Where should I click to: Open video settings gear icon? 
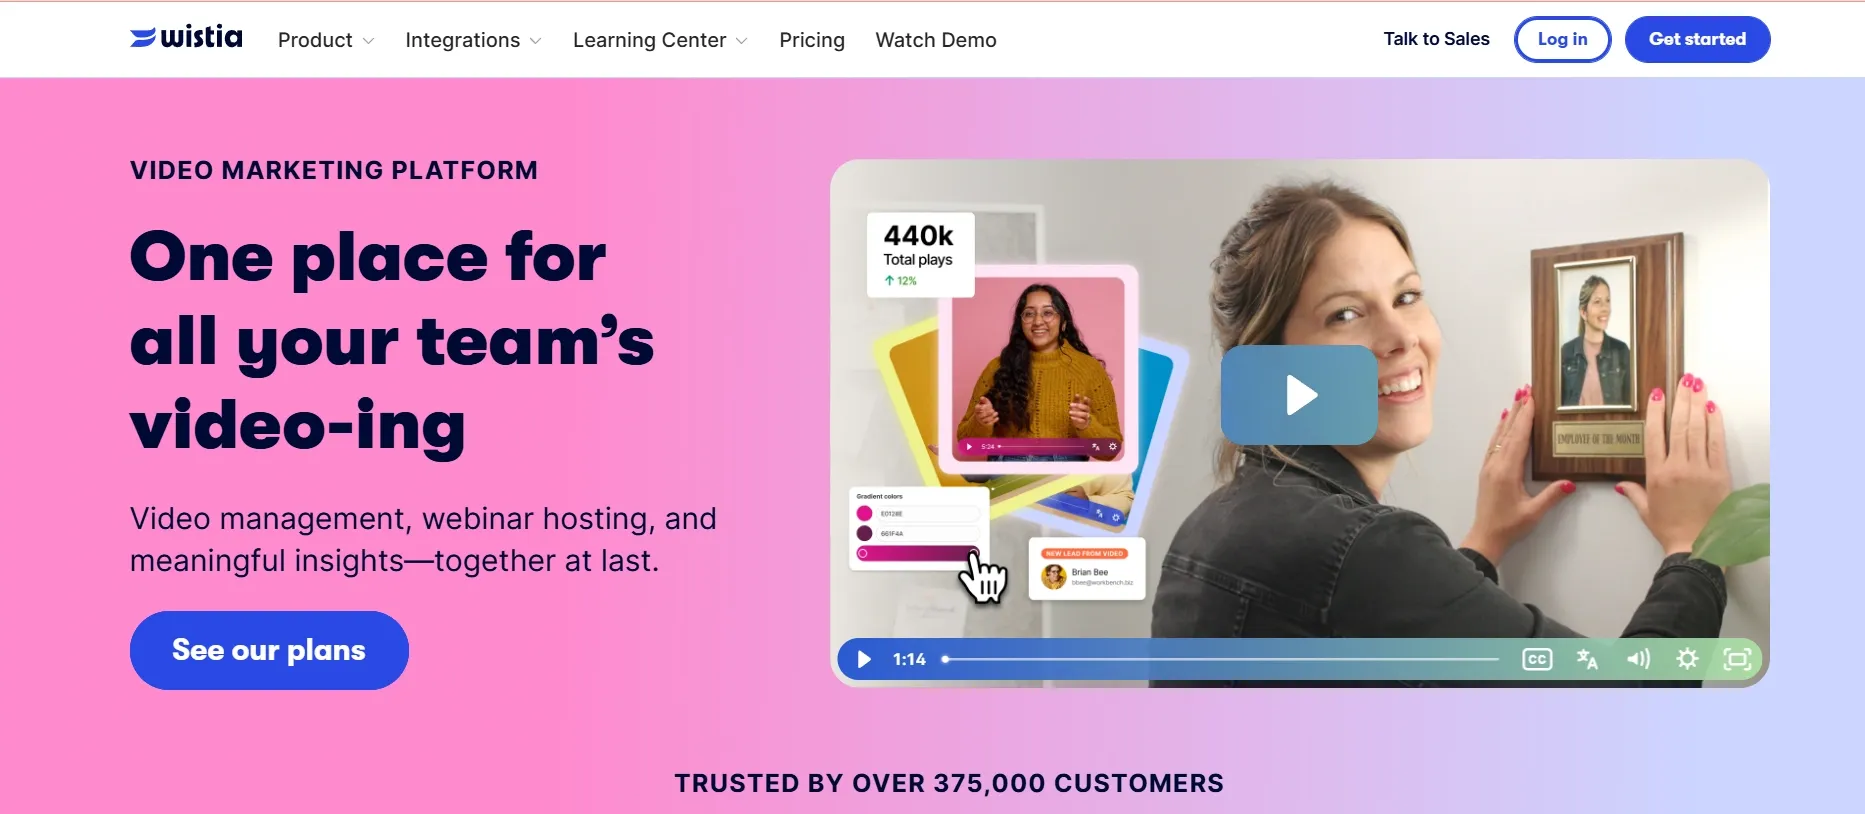tap(1687, 659)
